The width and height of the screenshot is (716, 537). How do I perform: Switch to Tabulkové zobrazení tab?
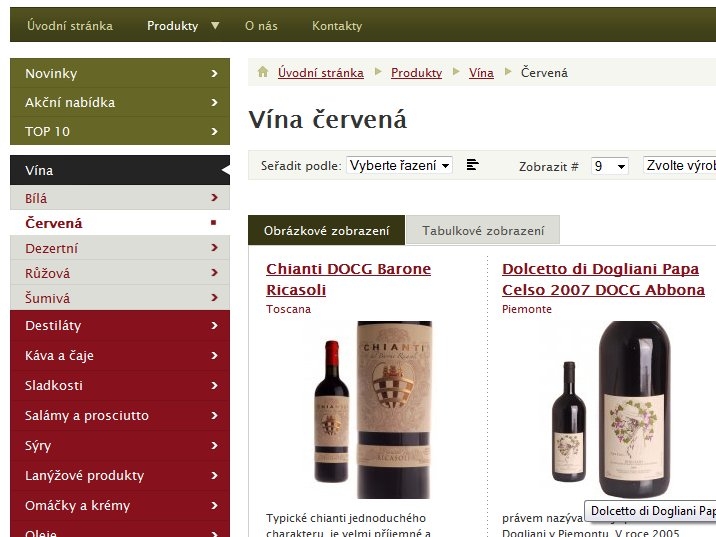point(483,230)
